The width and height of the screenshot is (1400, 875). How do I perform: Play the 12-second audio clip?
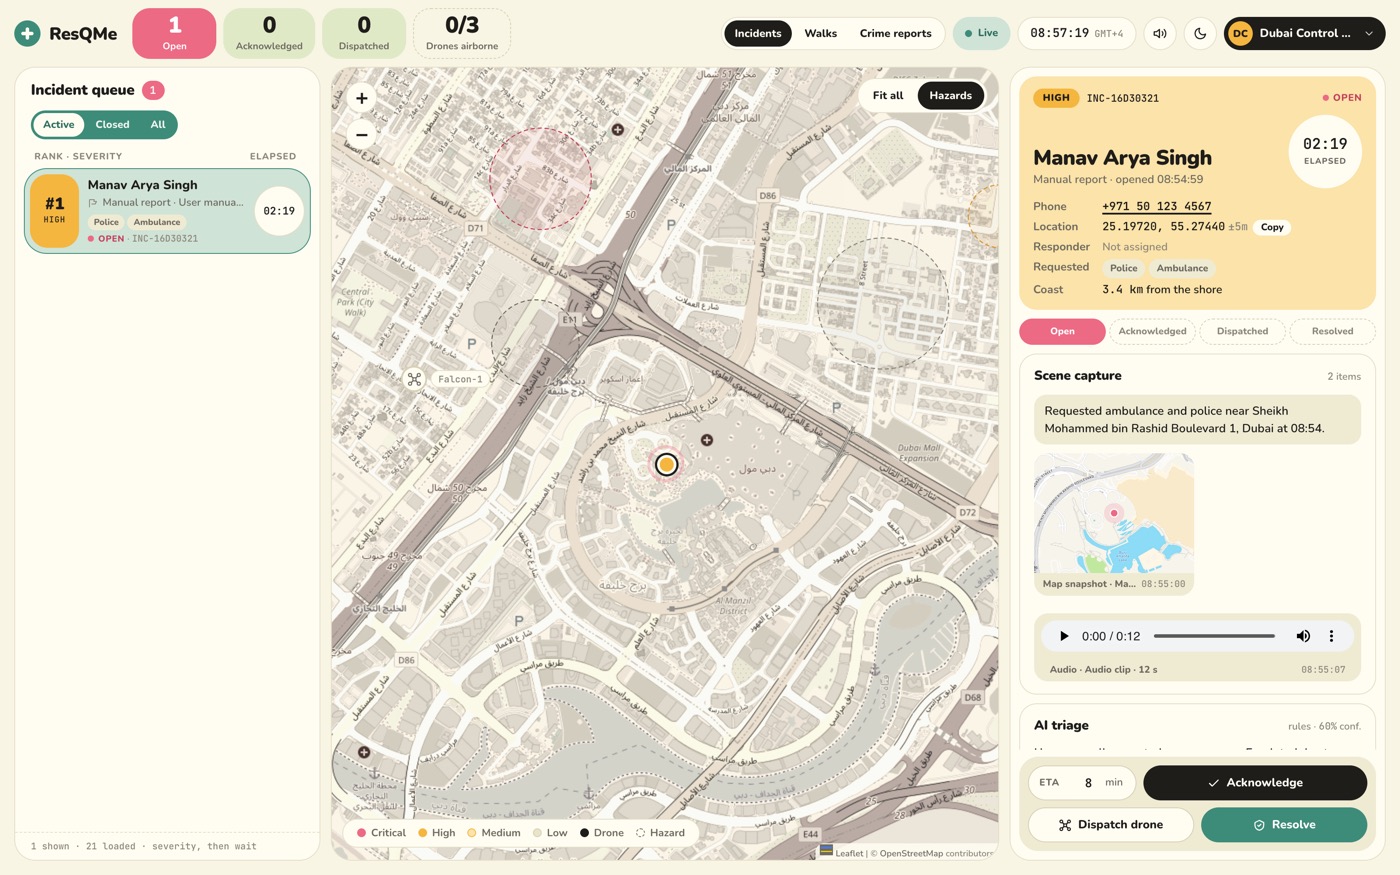pos(1064,636)
